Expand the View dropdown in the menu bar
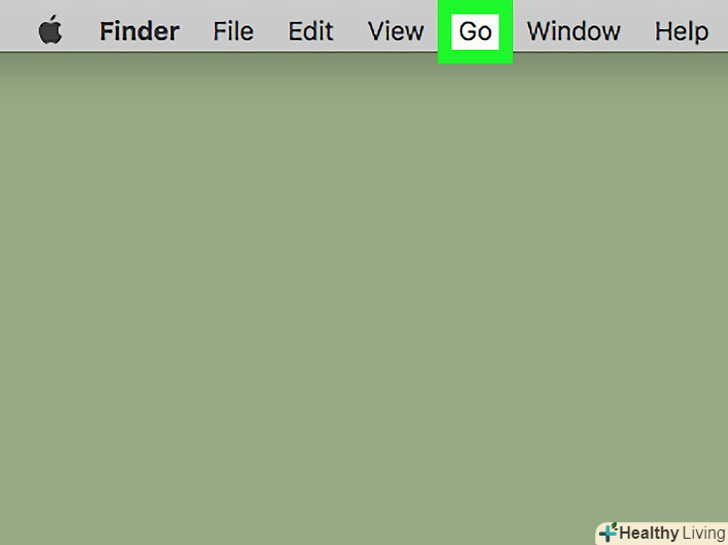 pyautogui.click(x=396, y=32)
